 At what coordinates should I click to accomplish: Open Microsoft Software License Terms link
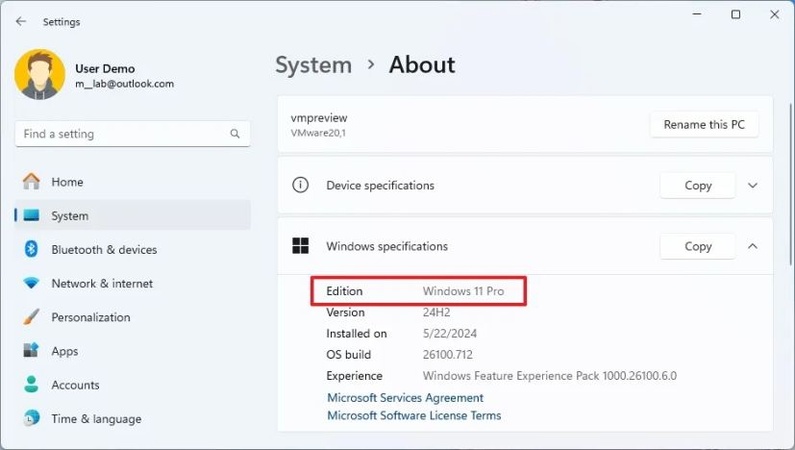pos(414,416)
